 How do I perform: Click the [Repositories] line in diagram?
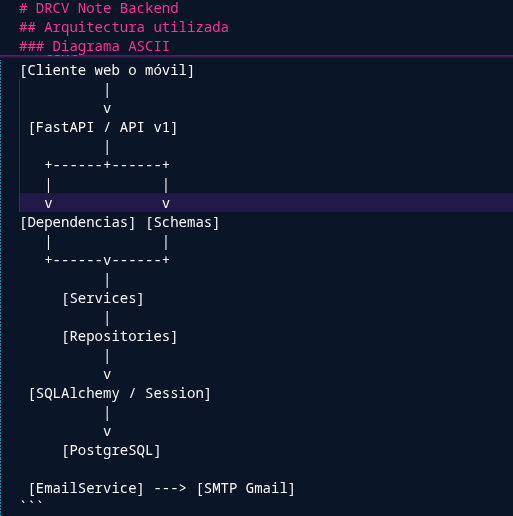click(119, 336)
